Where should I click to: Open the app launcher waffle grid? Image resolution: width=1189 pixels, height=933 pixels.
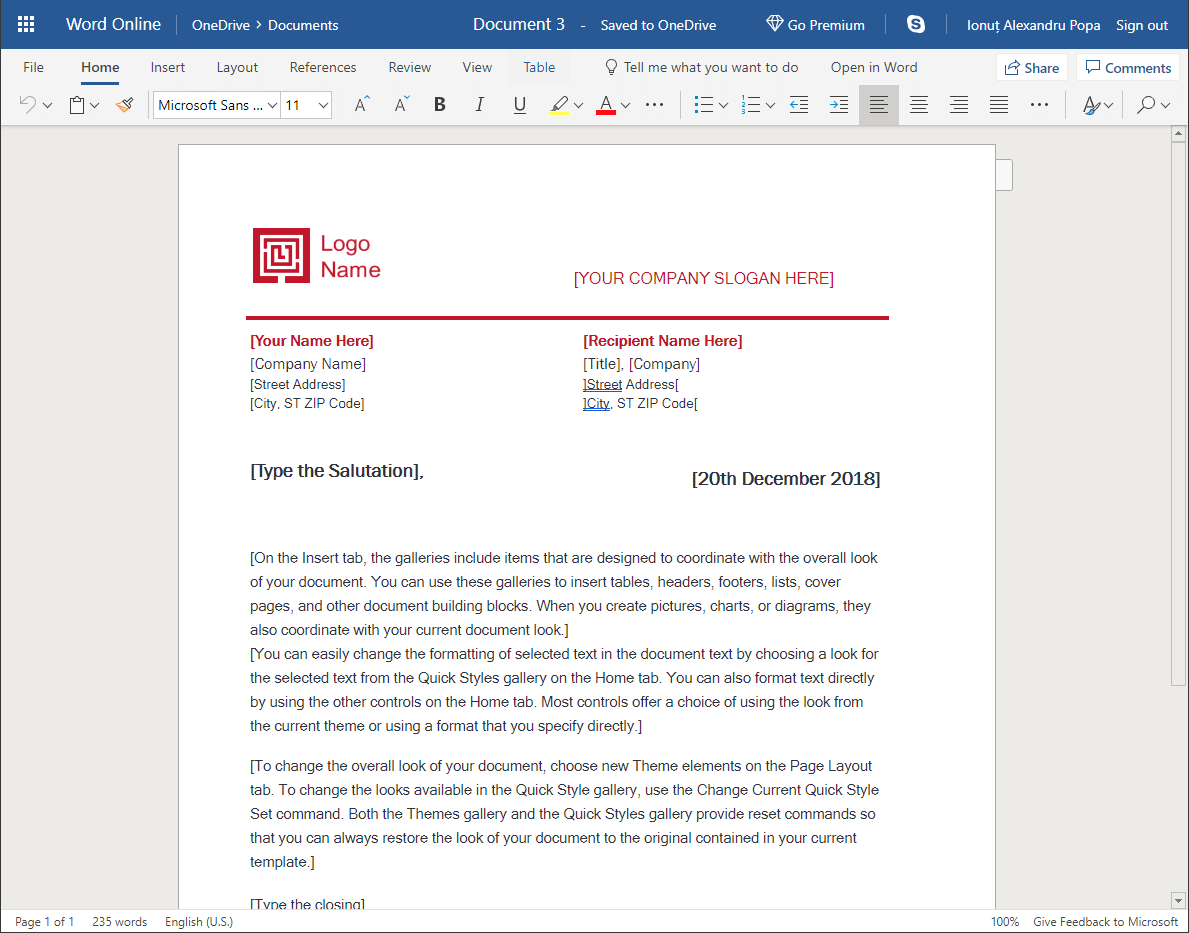tap(26, 24)
